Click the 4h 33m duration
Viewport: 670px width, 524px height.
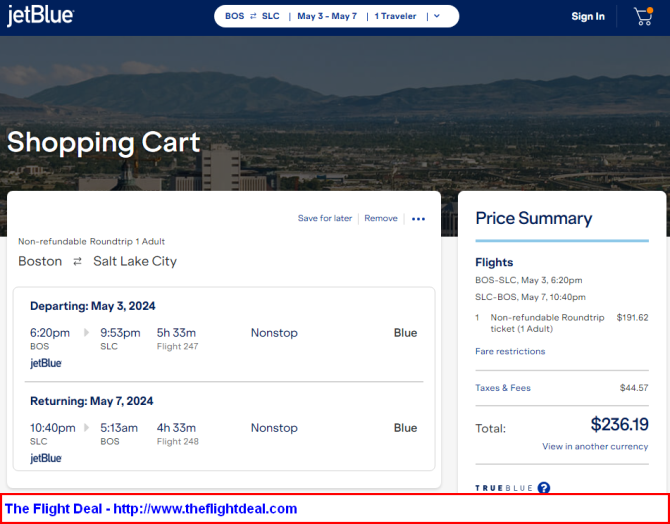point(176,427)
